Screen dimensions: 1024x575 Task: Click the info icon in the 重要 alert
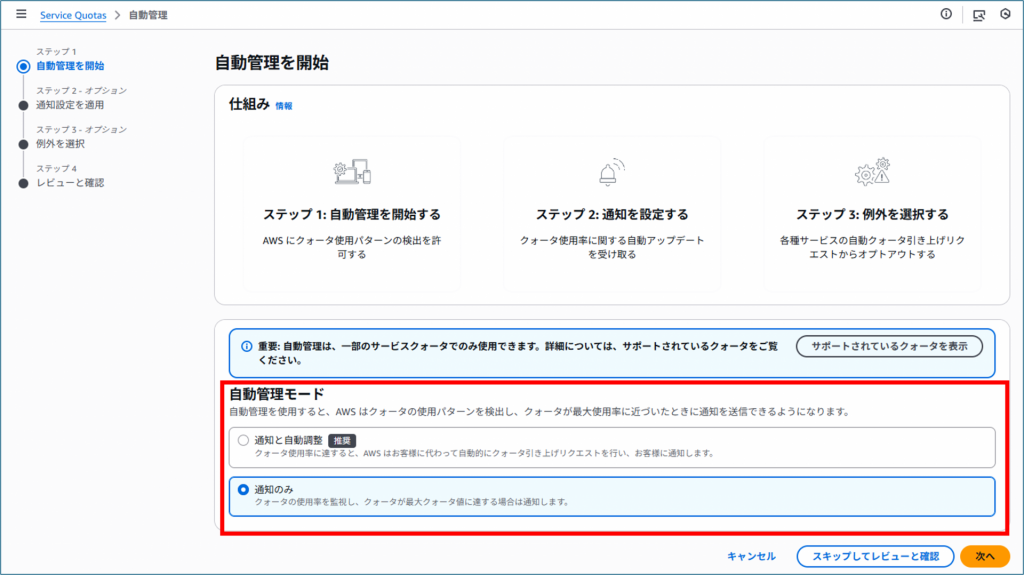point(245,346)
